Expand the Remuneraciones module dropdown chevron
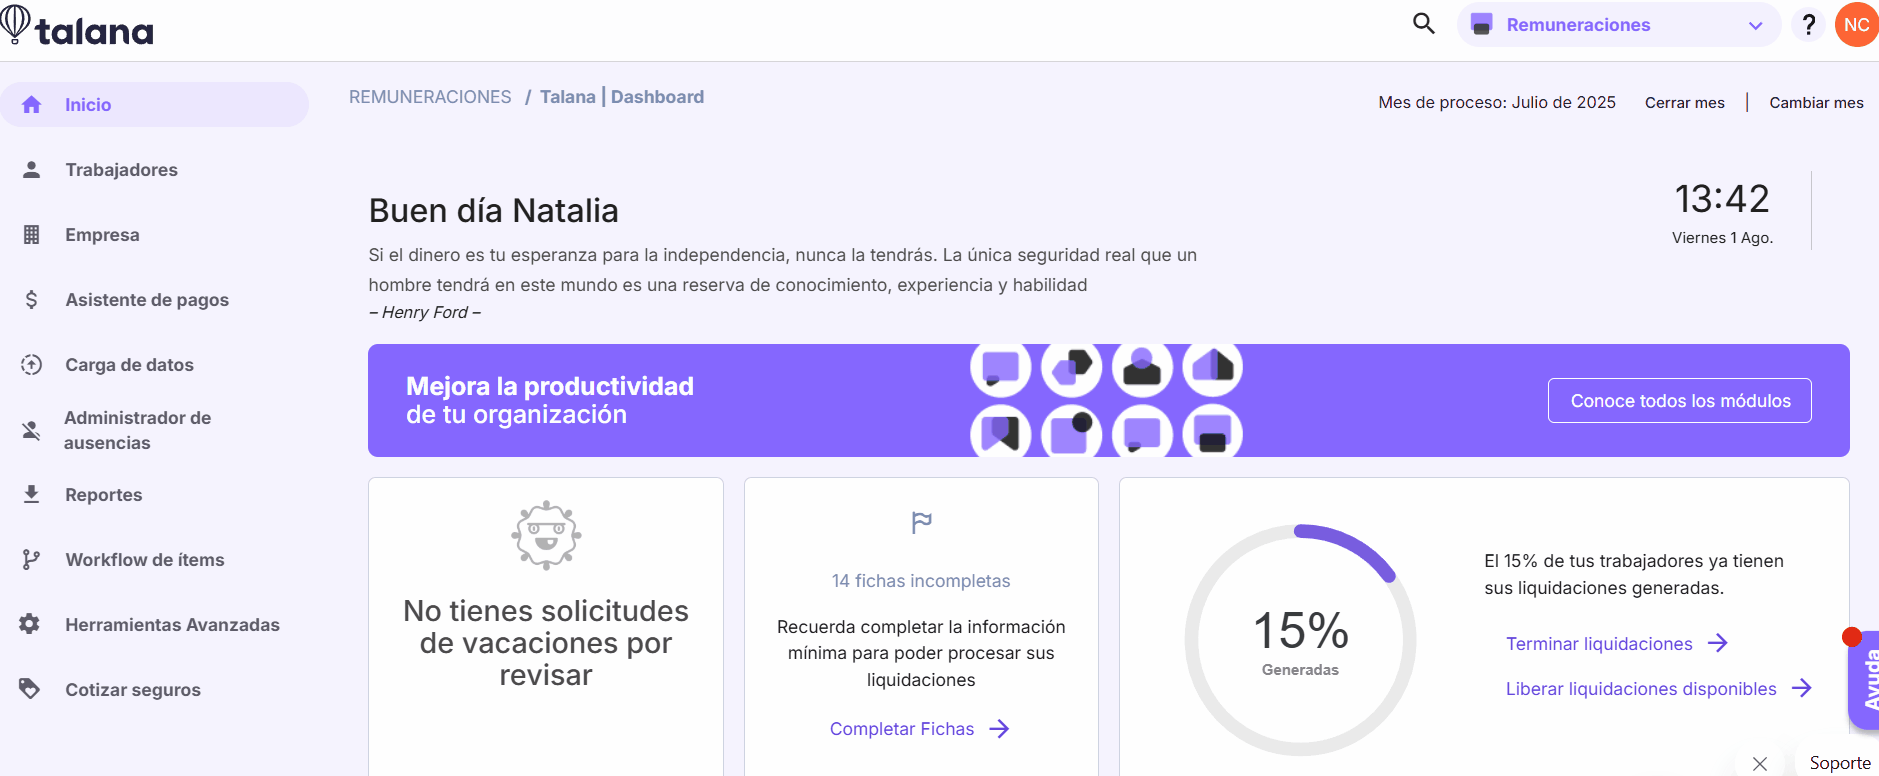The width and height of the screenshot is (1879, 776). [x=1755, y=26]
